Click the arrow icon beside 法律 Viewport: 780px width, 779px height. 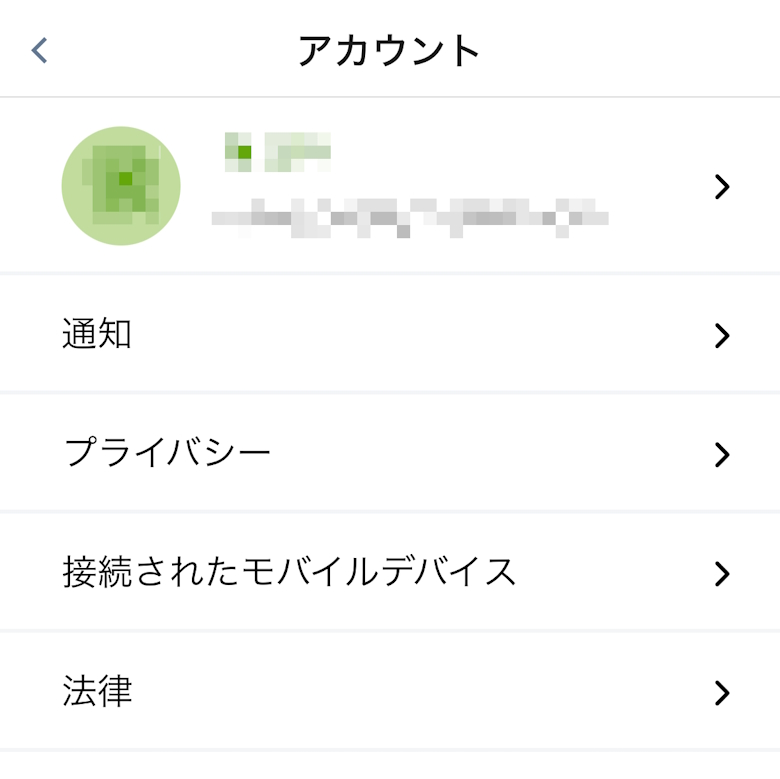(x=722, y=693)
